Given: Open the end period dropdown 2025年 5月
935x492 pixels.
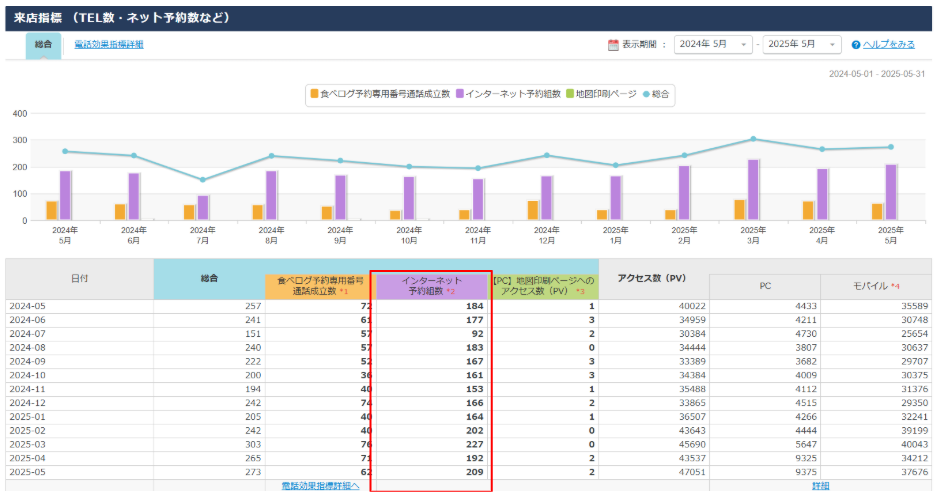Looking at the screenshot, I should 801,44.
